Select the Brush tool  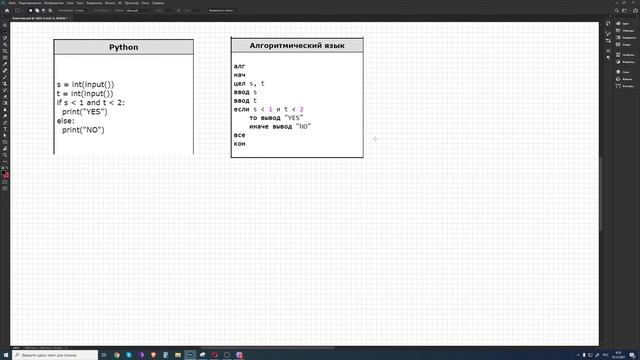point(5,77)
